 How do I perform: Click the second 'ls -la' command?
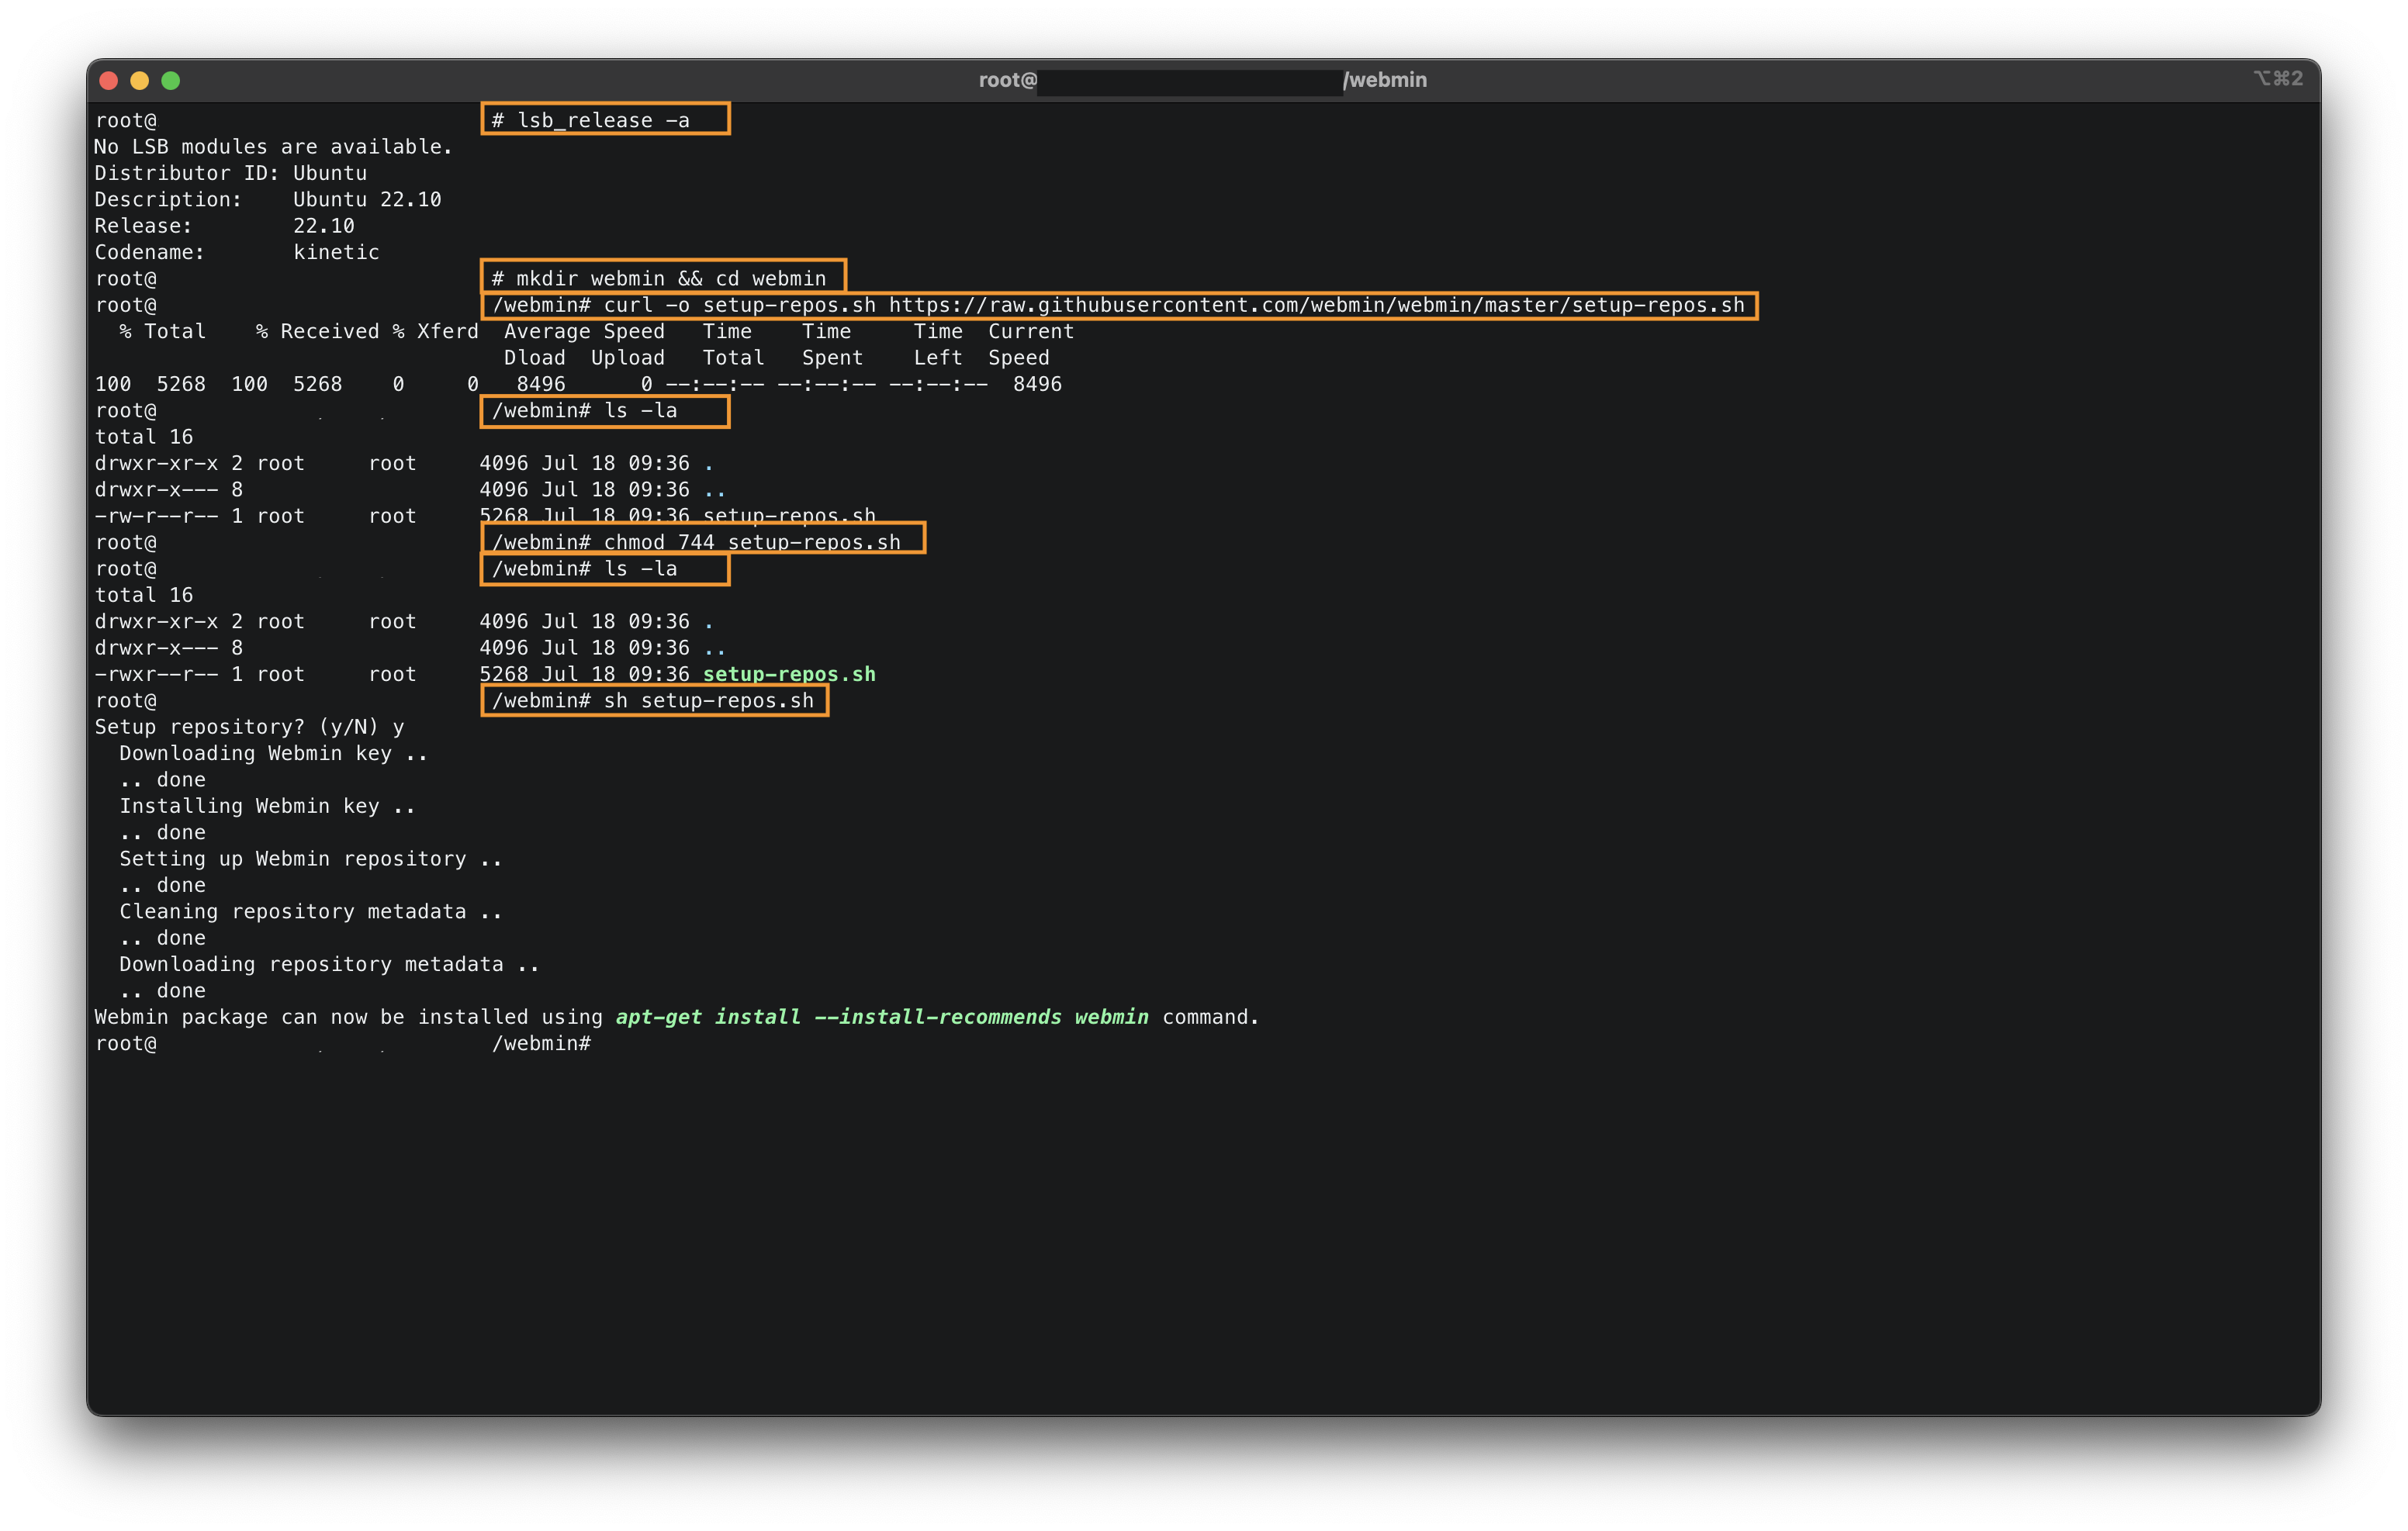point(641,569)
